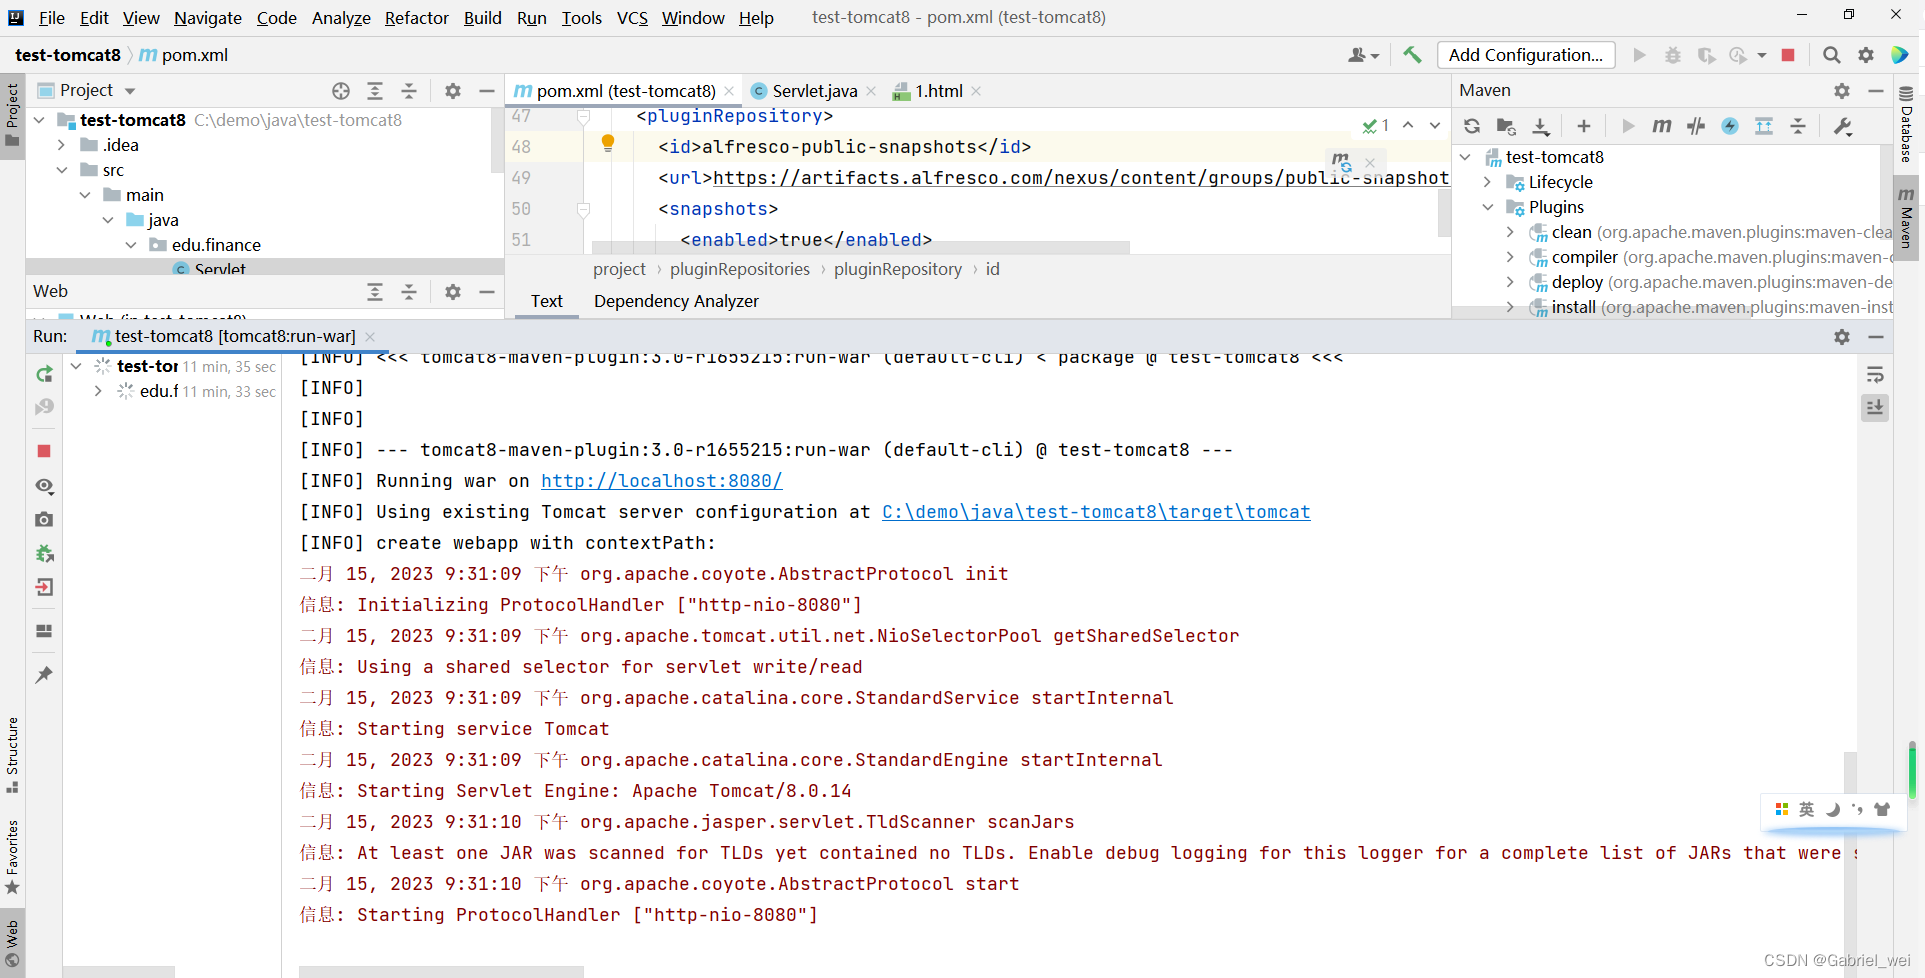1925x978 pixels.
Task: Click Add Configuration button
Action: 1525,55
